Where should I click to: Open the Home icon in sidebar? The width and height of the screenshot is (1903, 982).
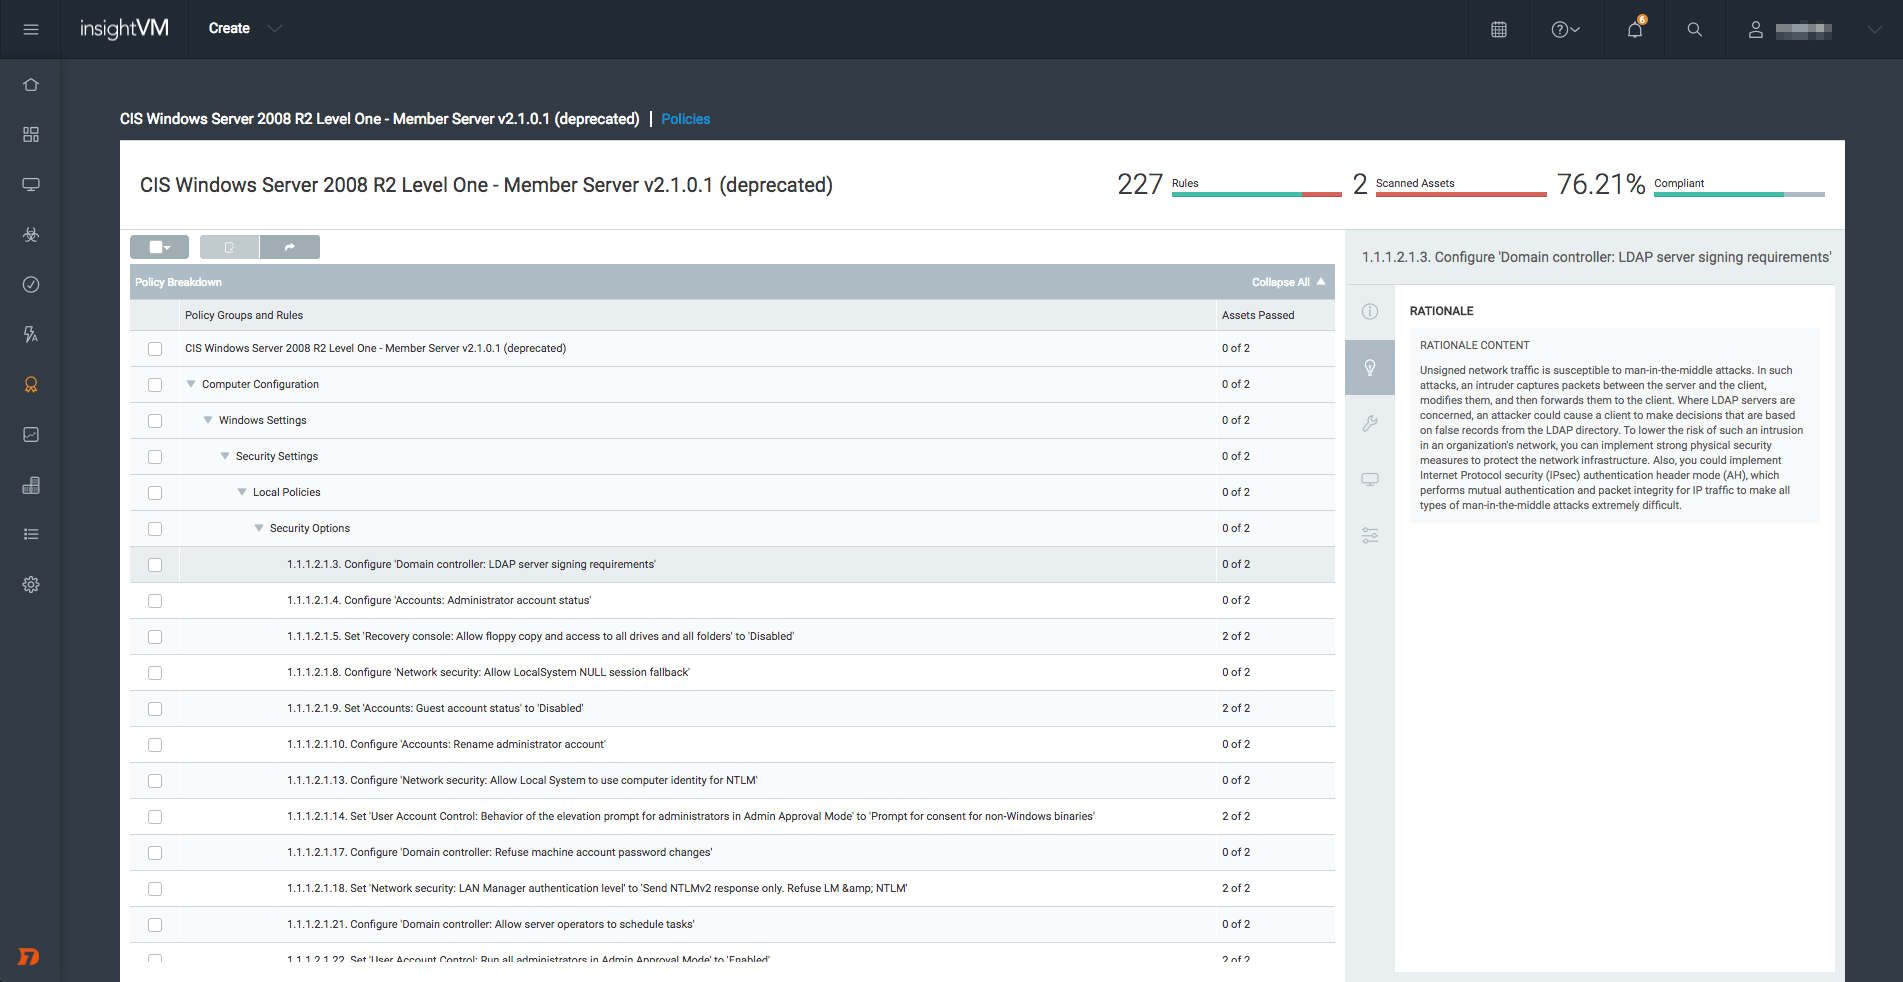31,85
